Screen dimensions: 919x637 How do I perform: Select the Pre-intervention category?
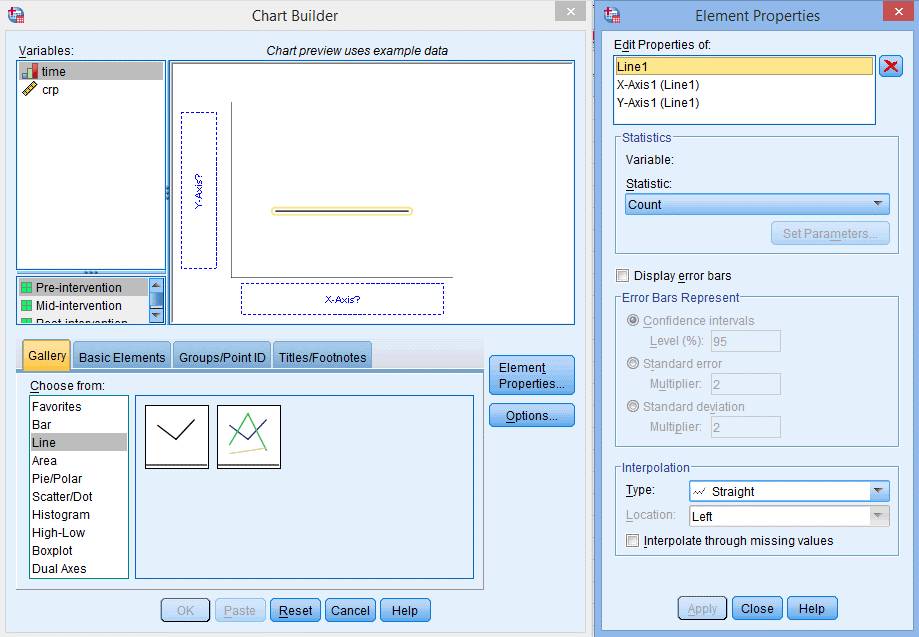(83, 288)
